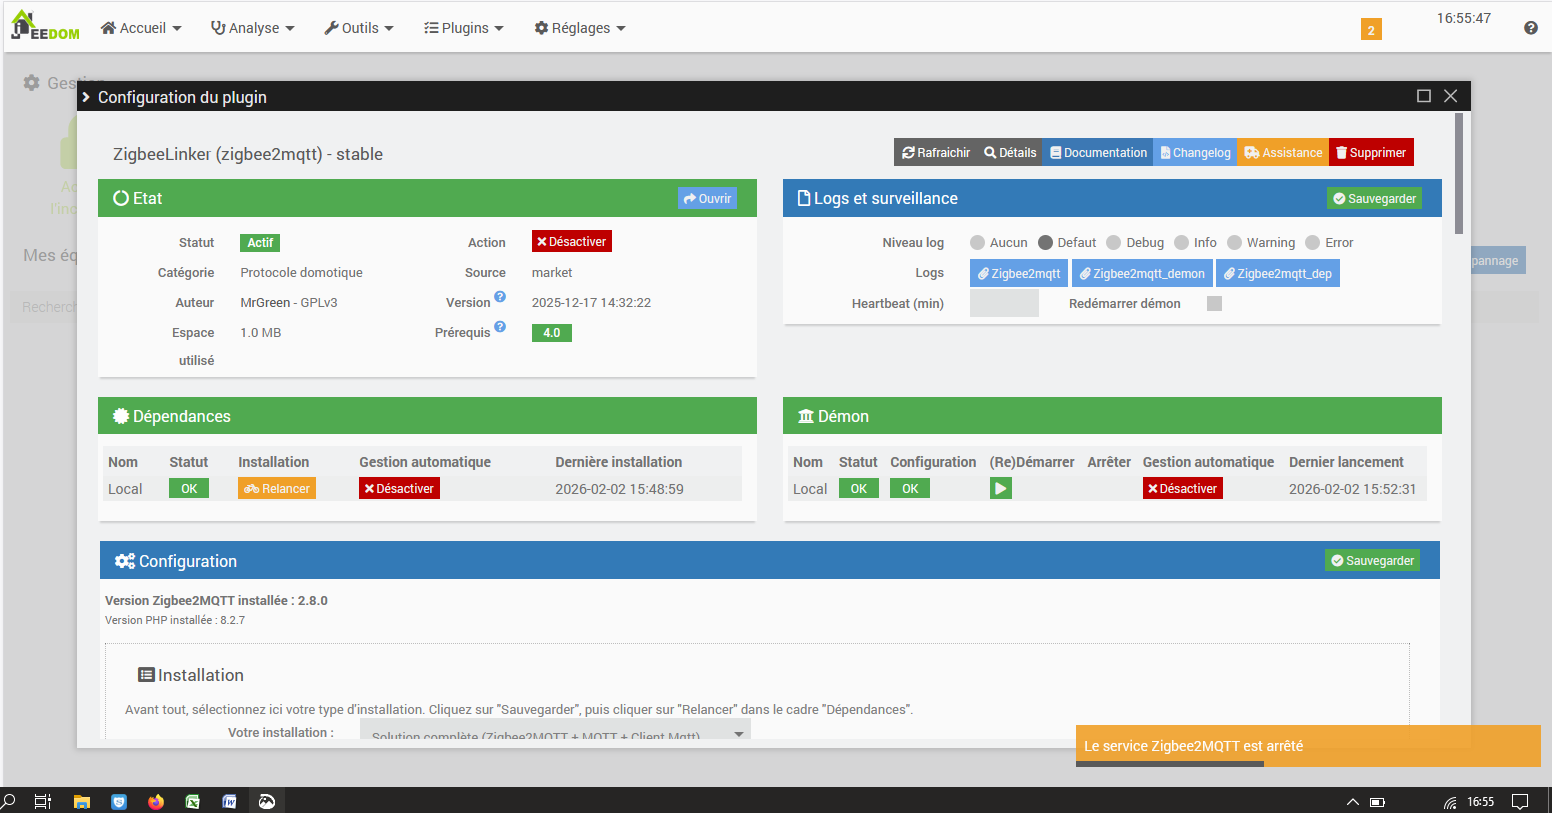The height and width of the screenshot is (813, 1552).
Task: Click the last install date "2026-02-02 15:48:59"
Action: pyautogui.click(x=619, y=489)
